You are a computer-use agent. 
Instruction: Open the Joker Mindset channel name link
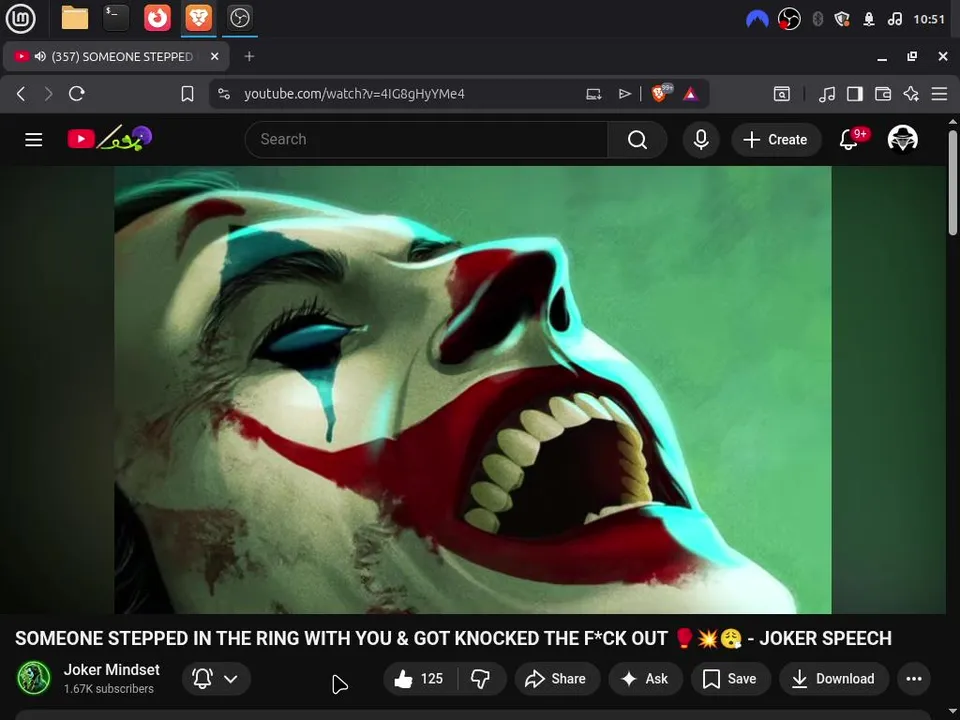point(111,670)
